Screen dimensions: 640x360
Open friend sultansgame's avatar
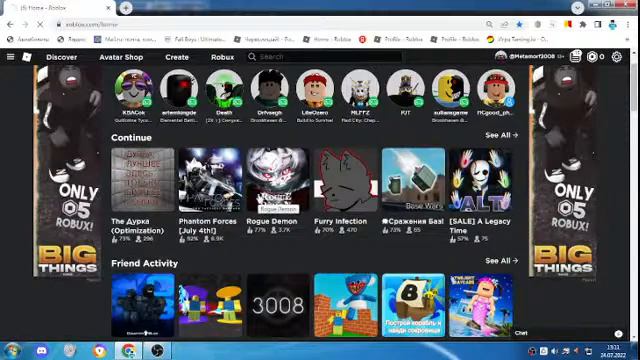point(451,89)
